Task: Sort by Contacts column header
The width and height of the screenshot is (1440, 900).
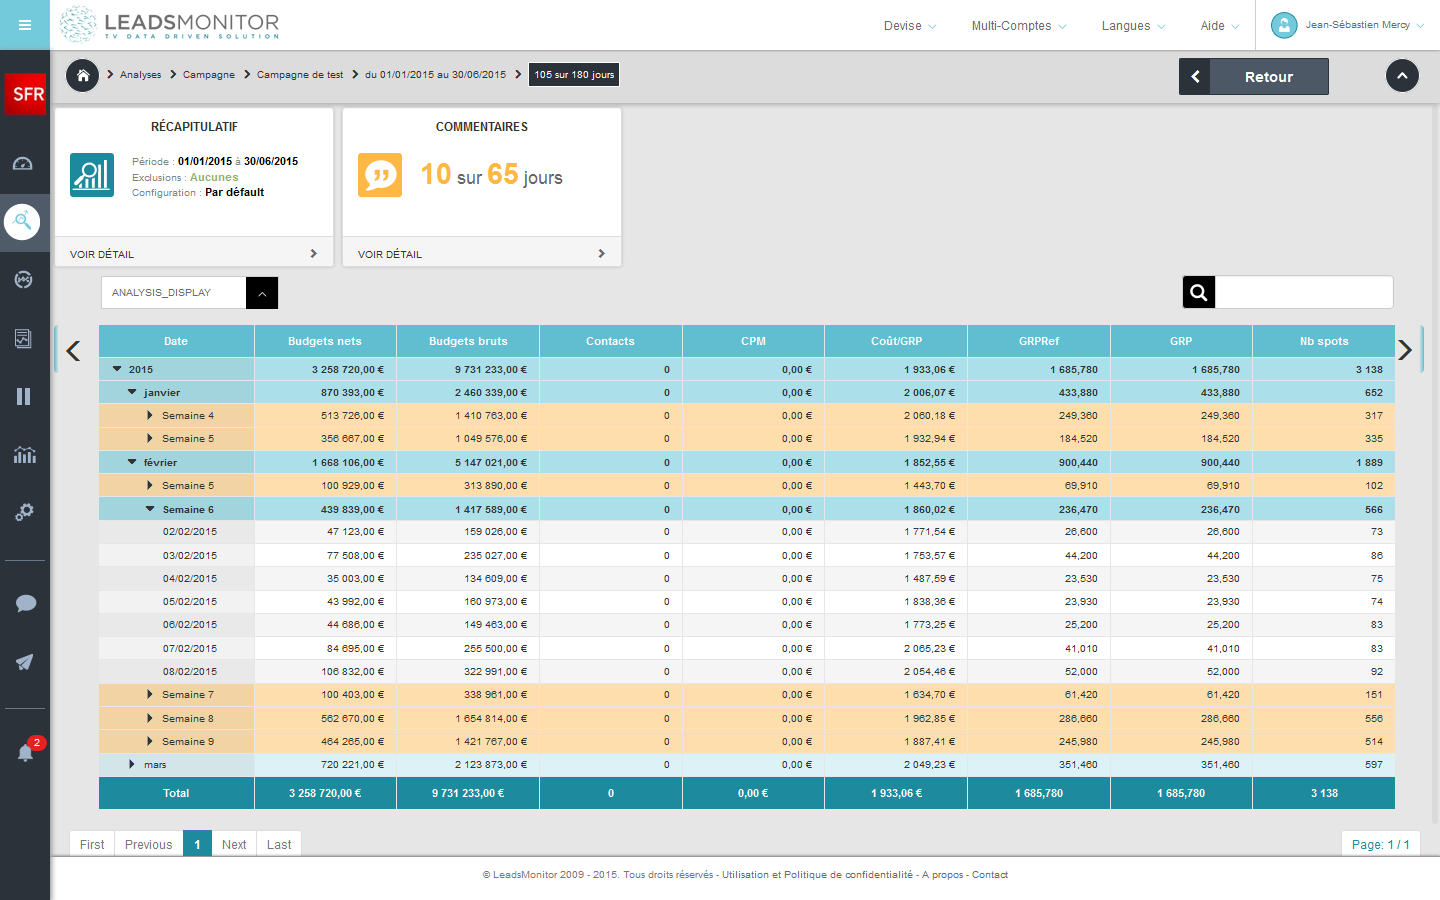Action: click(610, 341)
